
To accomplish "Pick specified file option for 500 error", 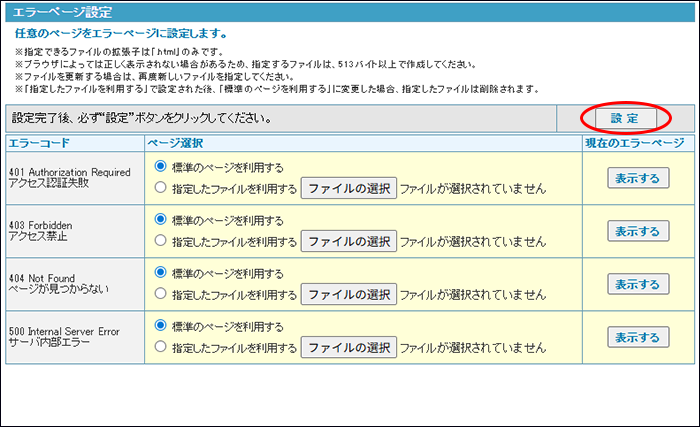I will (x=161, y=347).
